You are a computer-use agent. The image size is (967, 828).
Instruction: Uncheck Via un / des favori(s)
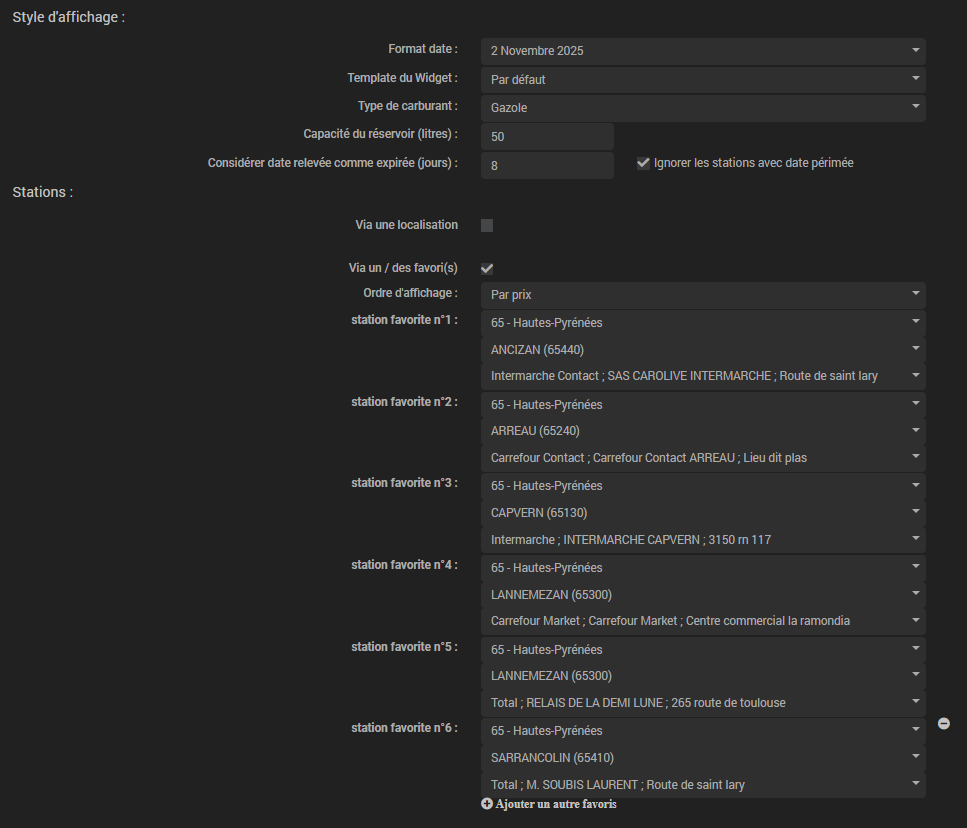[487, 268]
